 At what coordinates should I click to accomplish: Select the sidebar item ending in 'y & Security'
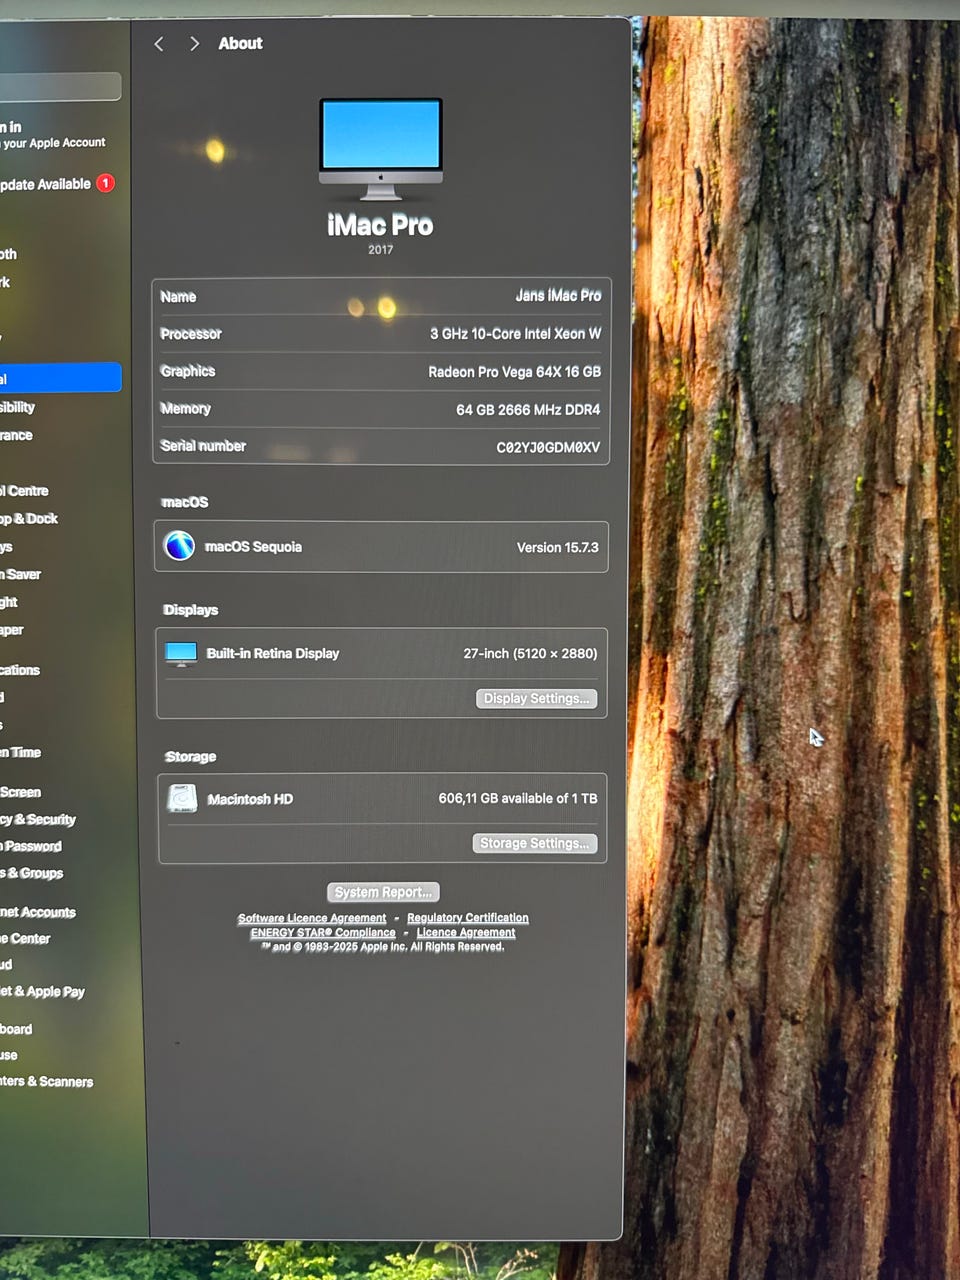38,819
